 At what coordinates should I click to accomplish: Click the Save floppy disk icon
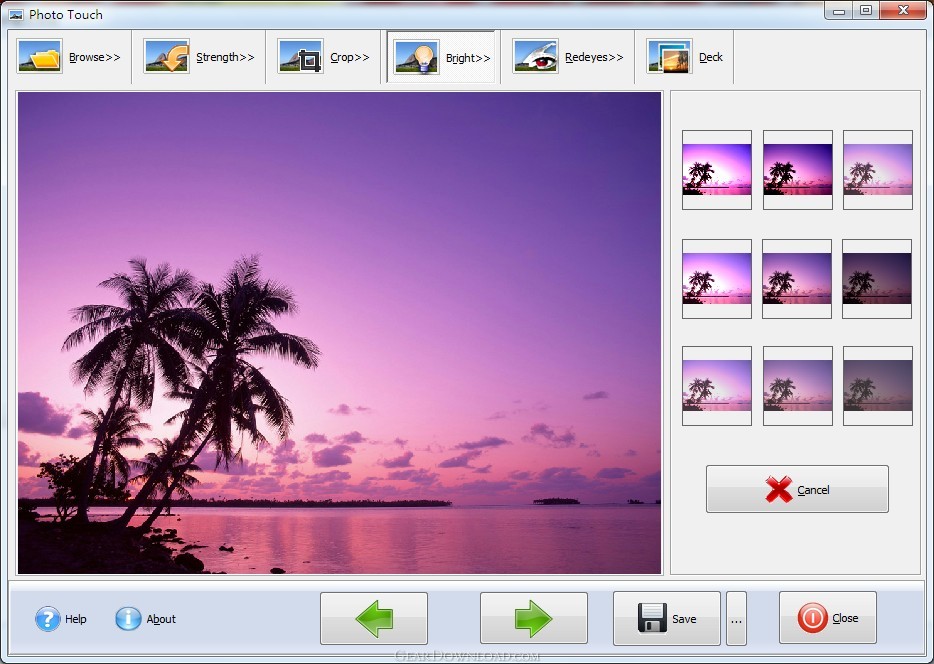(x=652, y=618)
